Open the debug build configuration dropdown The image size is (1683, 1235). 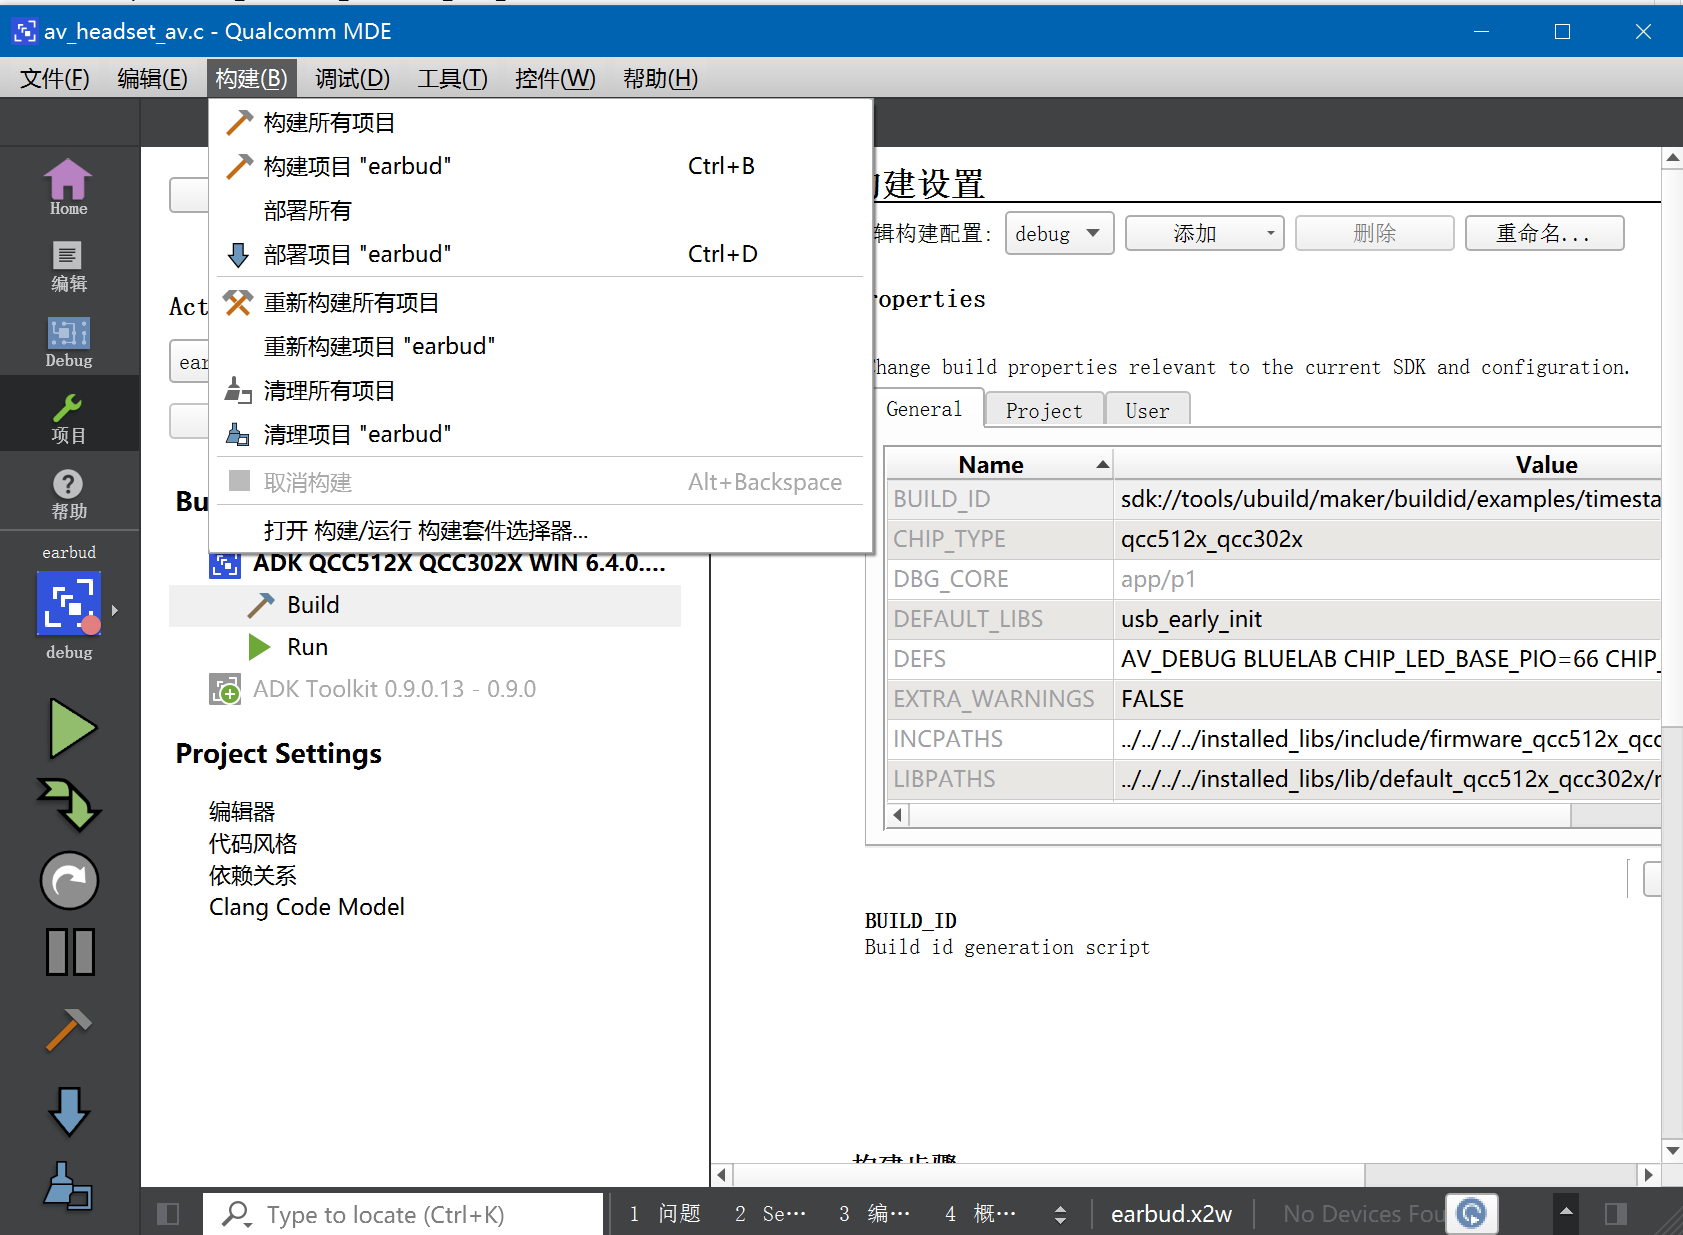[1058, 234]
